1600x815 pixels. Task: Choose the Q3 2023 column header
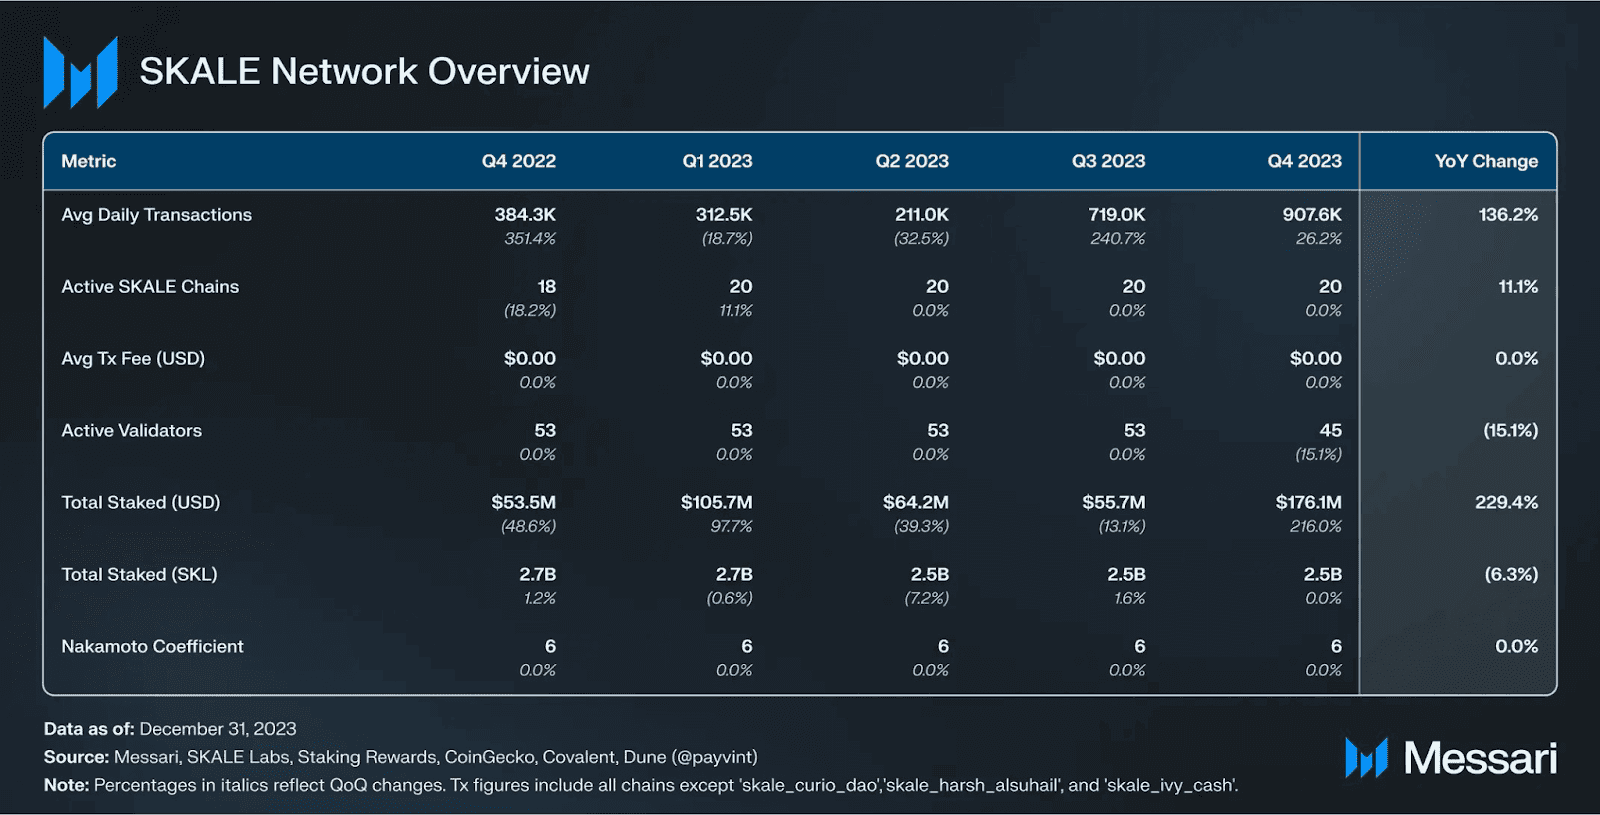coord(1108,161)
